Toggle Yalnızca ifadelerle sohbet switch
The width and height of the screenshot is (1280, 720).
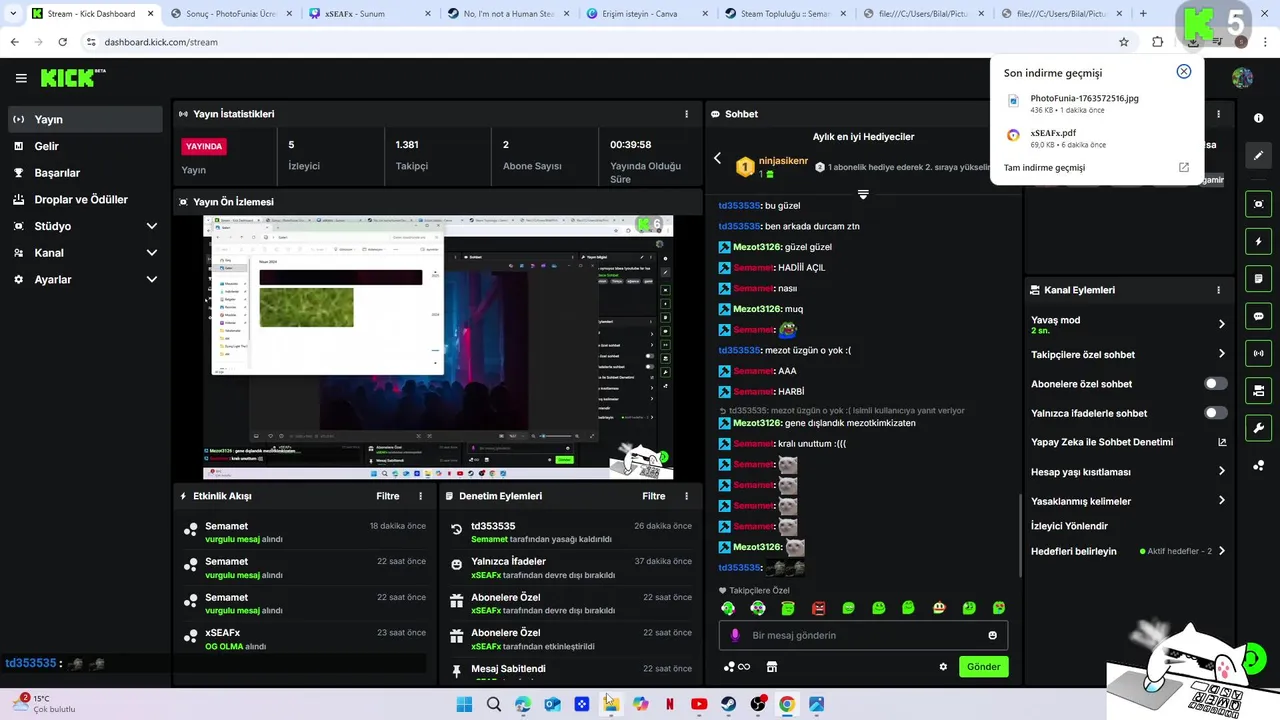[x=1215, y=413]
